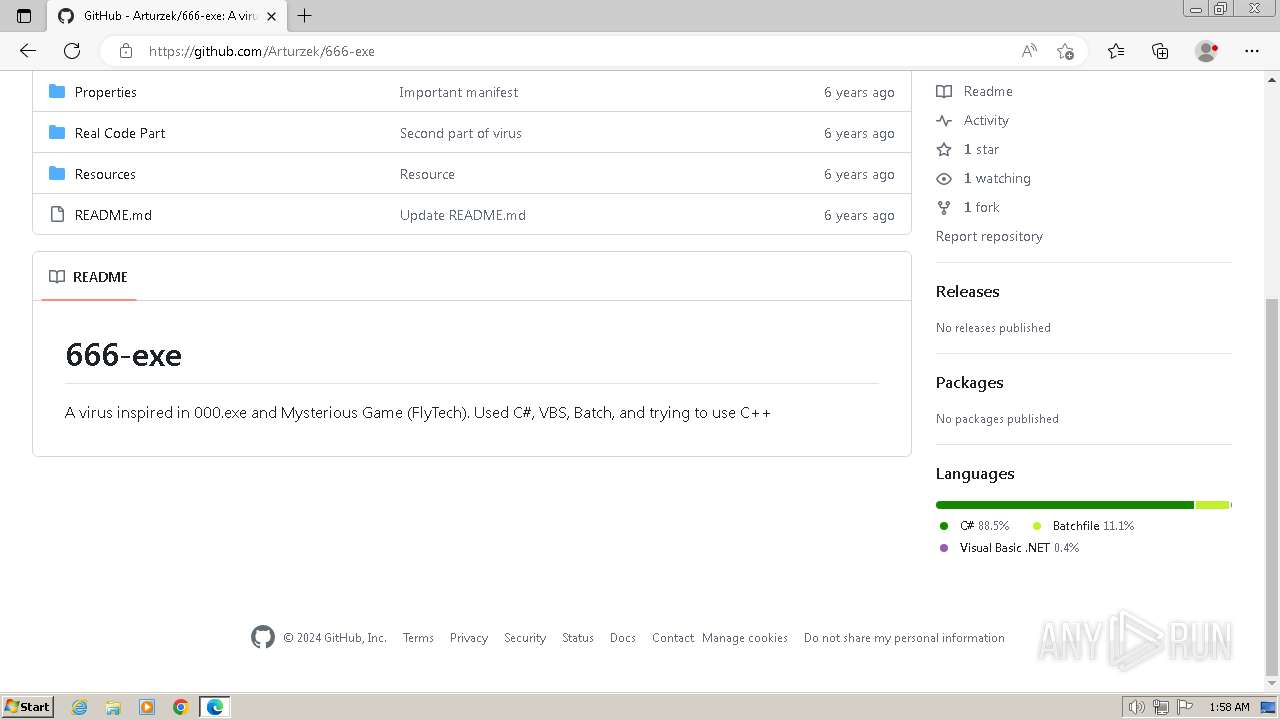
Task: Open Settings and more menu
Action: 1252,51
